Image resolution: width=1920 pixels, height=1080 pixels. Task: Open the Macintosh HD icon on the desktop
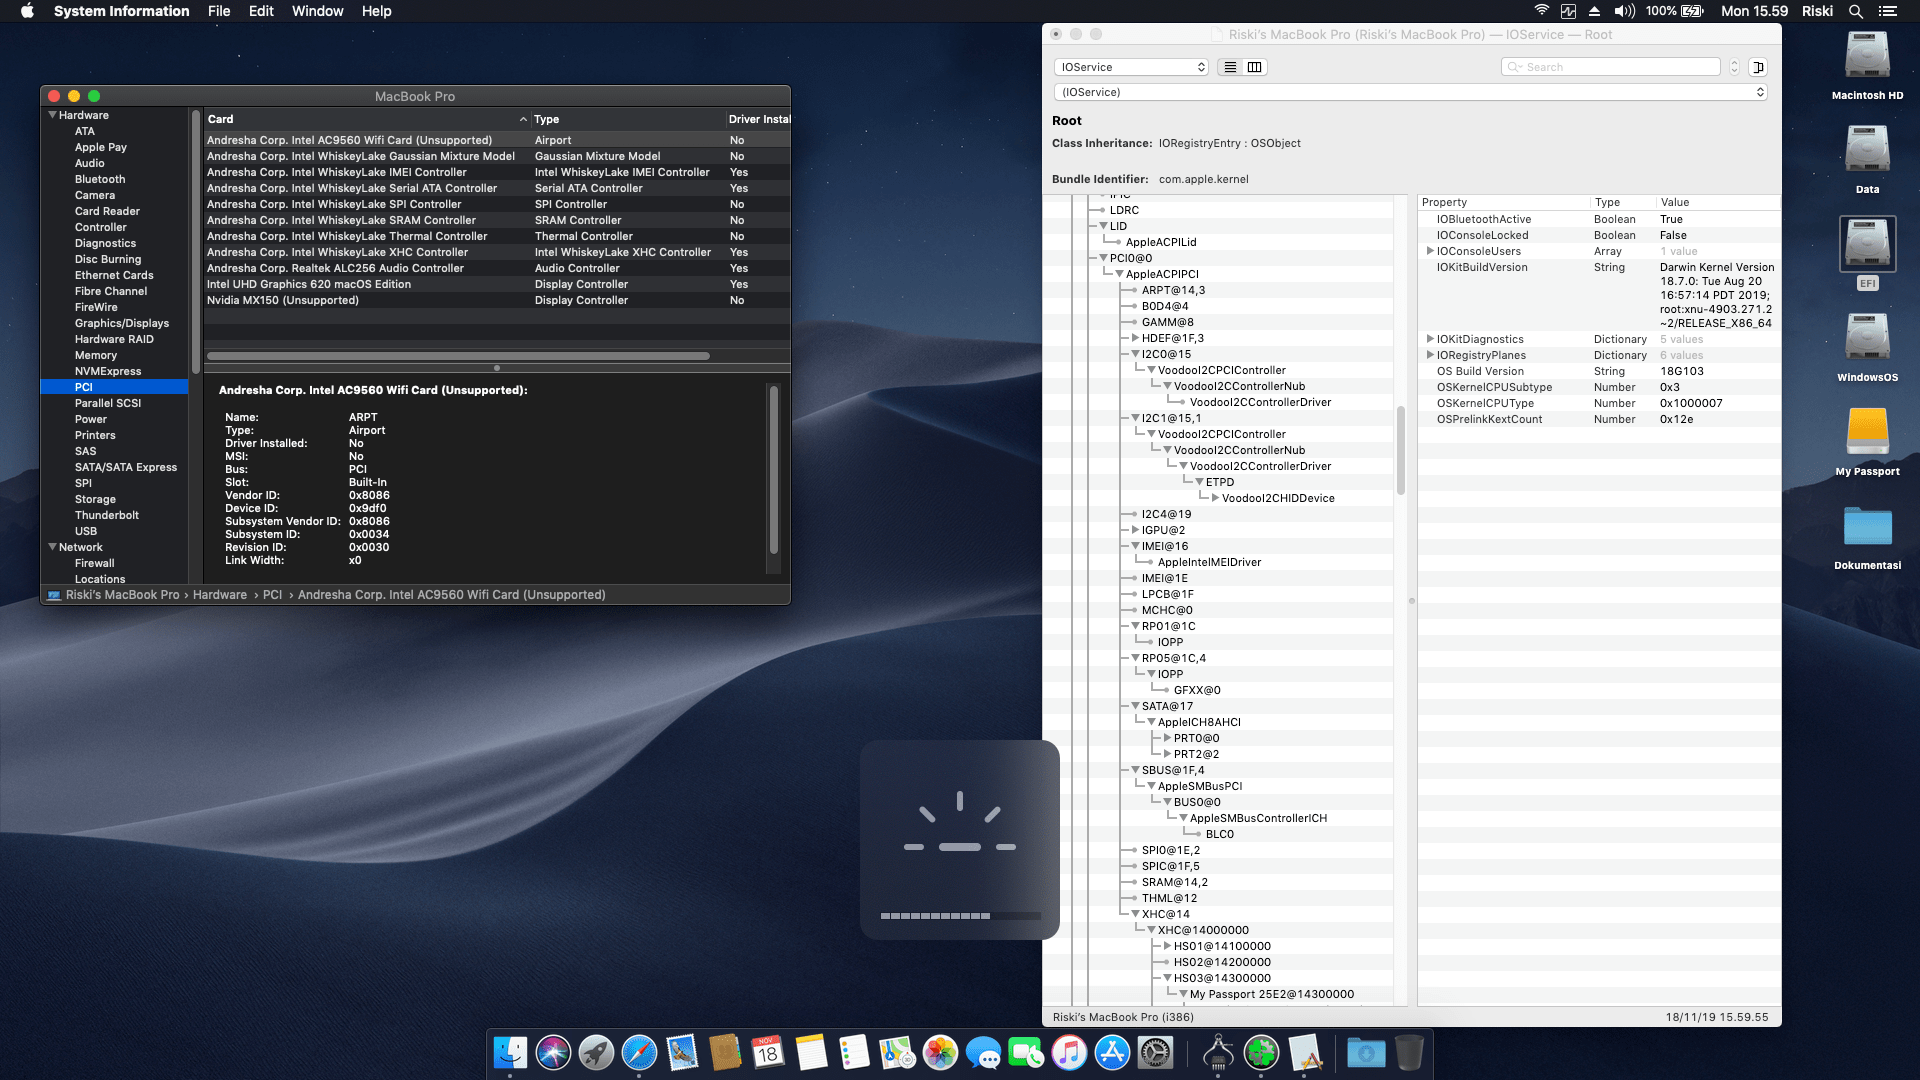tap(1866, 58)
